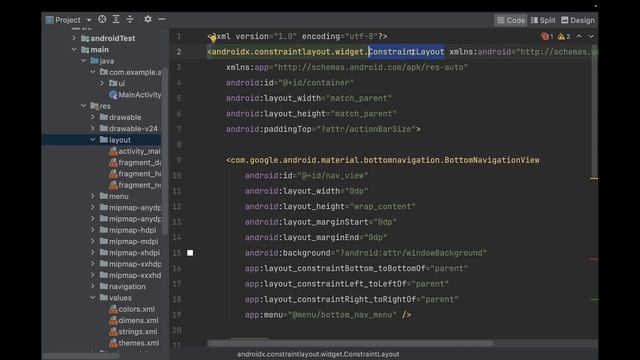This screenshot has height=360, width=640.
Task: Click the yellow warning indicator icon
Action: [x=561, y=36]
